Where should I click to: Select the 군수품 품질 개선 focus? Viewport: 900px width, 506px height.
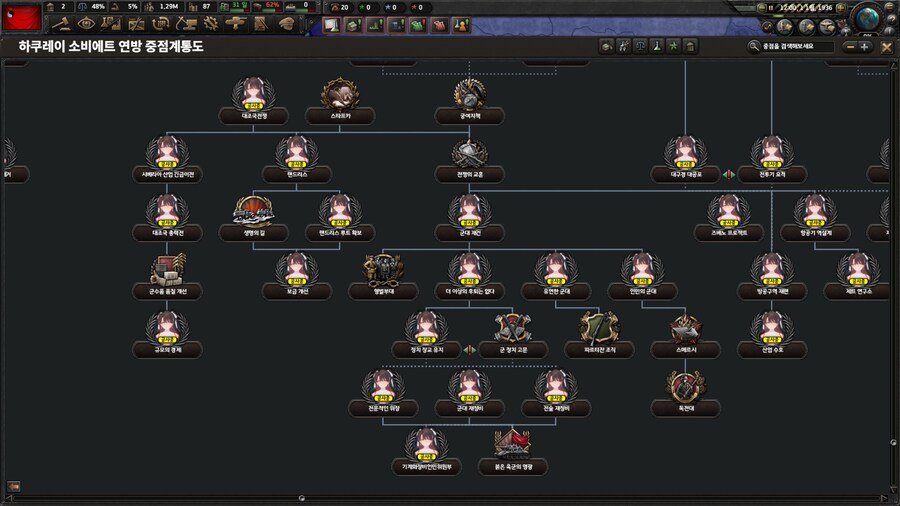click(x=167, y=271)
